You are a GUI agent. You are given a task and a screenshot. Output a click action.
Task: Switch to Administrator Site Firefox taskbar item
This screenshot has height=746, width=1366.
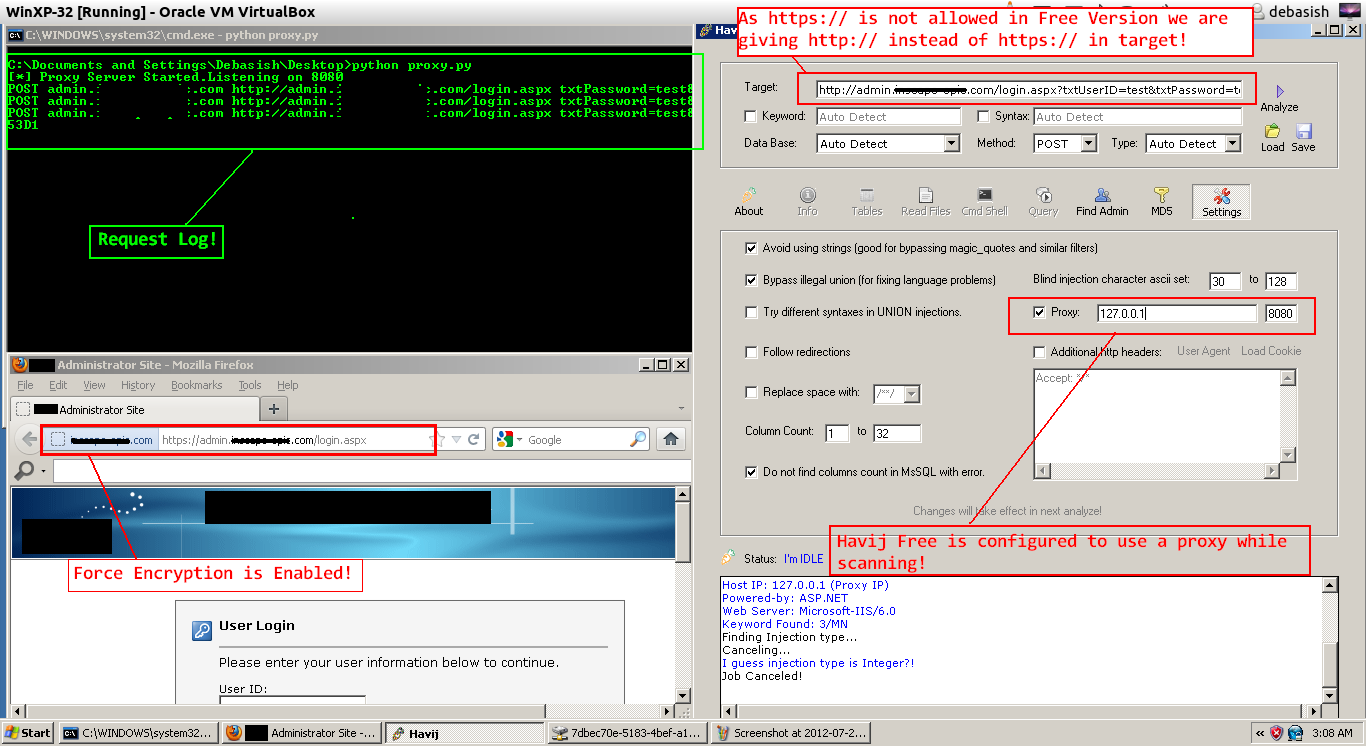302,733
